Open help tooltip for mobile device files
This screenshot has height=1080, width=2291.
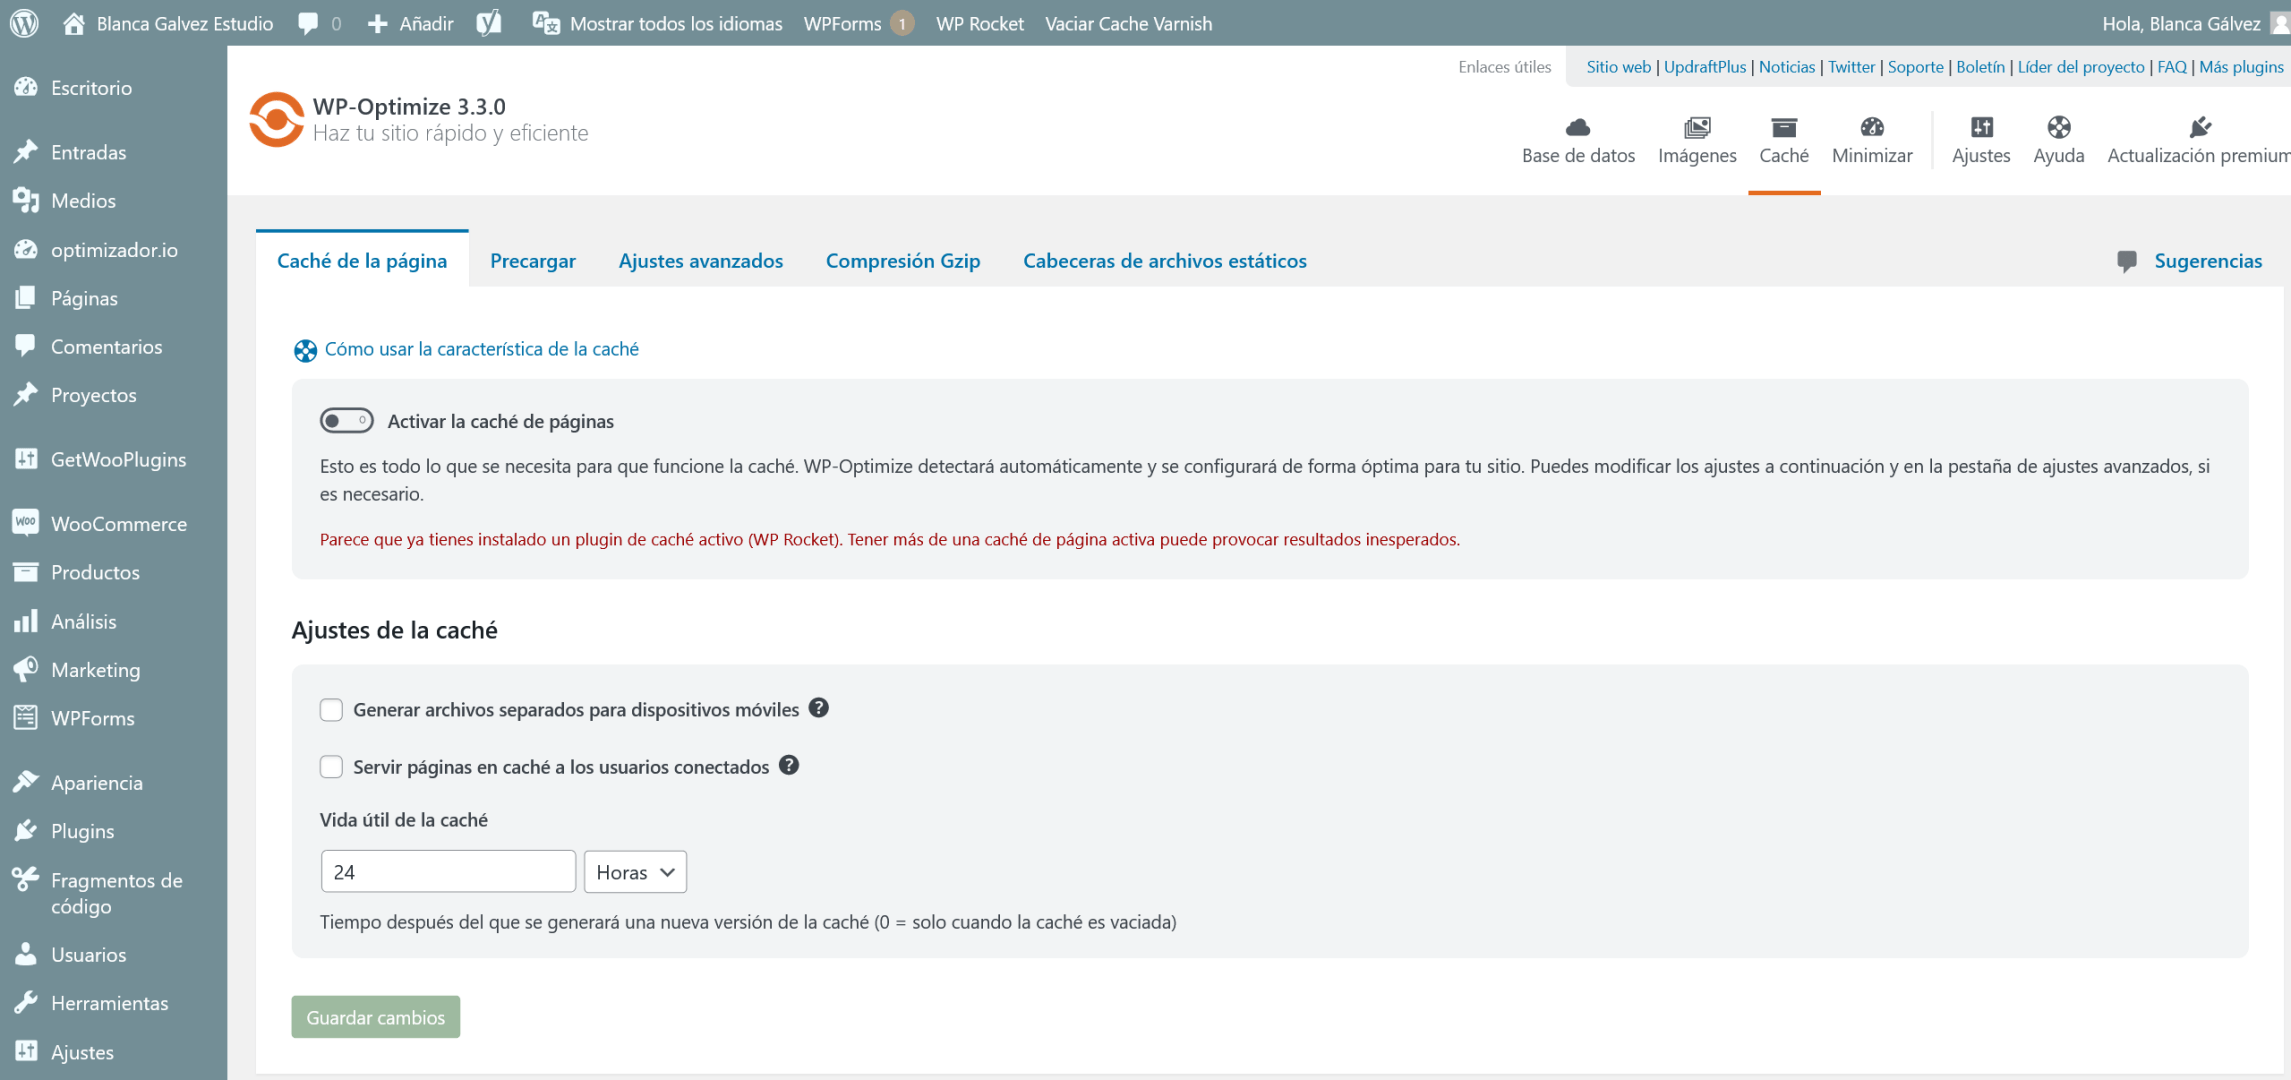pyautogui.click(x=818, y=708)
